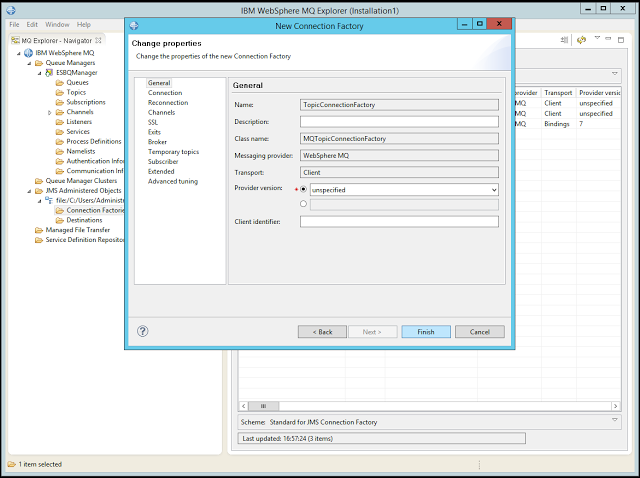The image size is (640, 478).
Task: Click the Destinations folder icon
Action: (60, 220)
